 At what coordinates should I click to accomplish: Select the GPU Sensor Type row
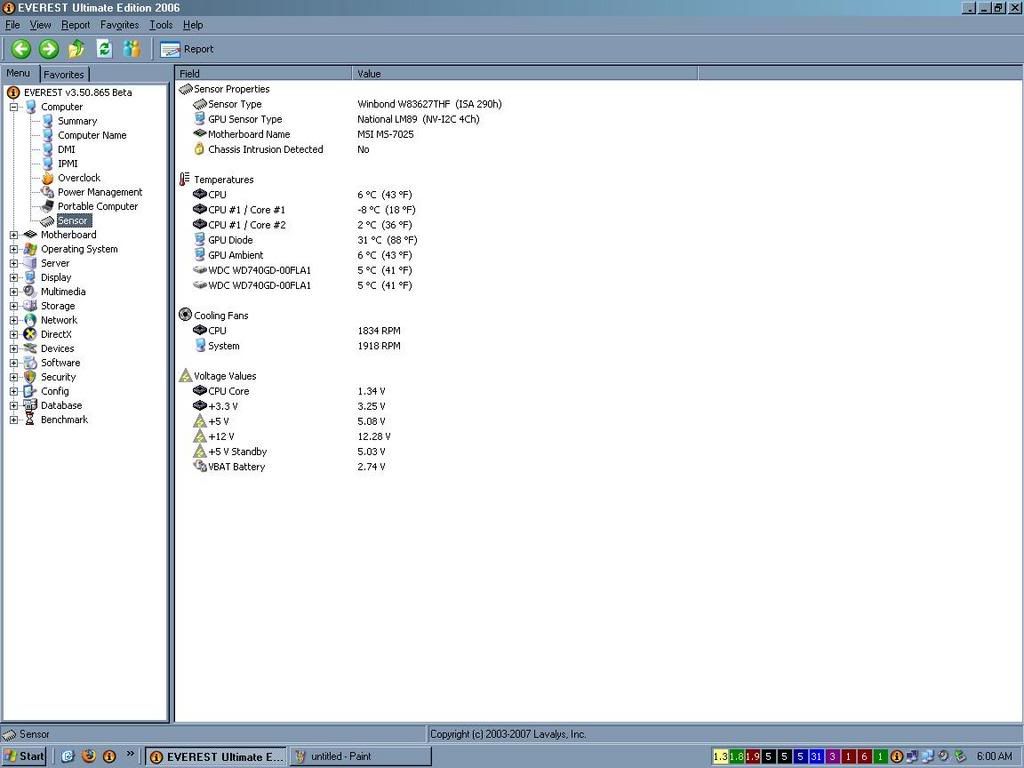[x=336, y=119]
